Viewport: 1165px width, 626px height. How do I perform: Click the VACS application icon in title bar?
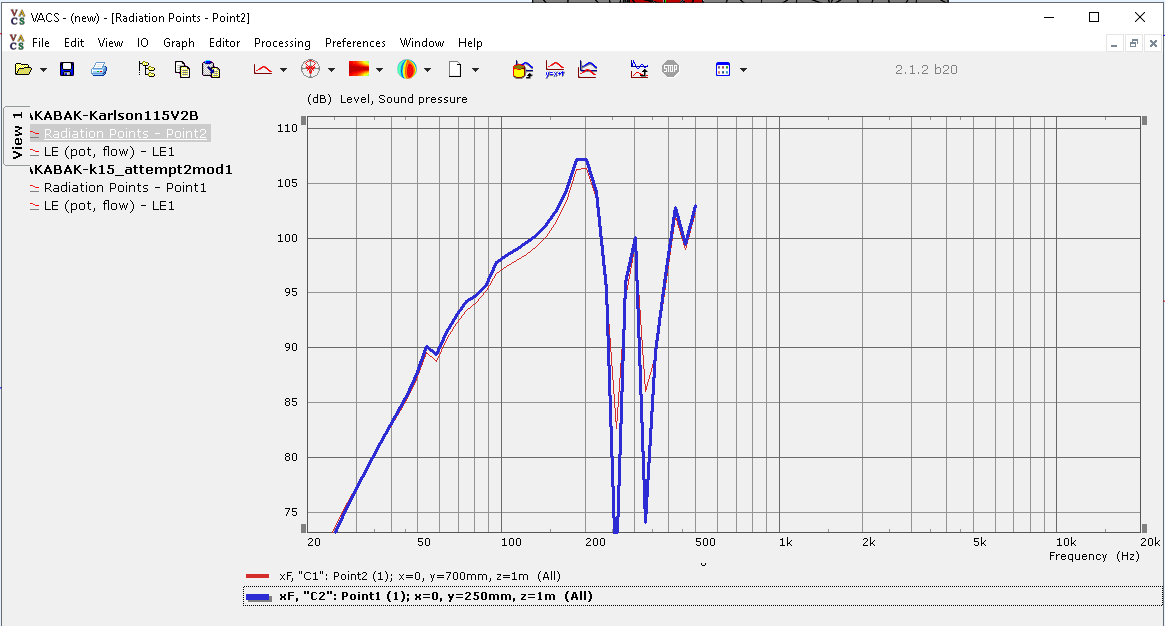[x=18, y=17]
